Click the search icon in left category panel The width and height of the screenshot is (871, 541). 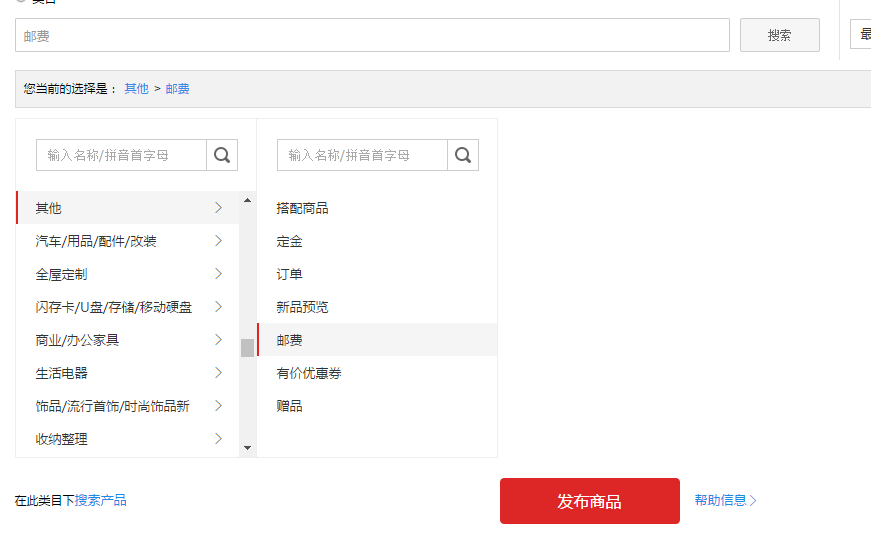point(222,155)
